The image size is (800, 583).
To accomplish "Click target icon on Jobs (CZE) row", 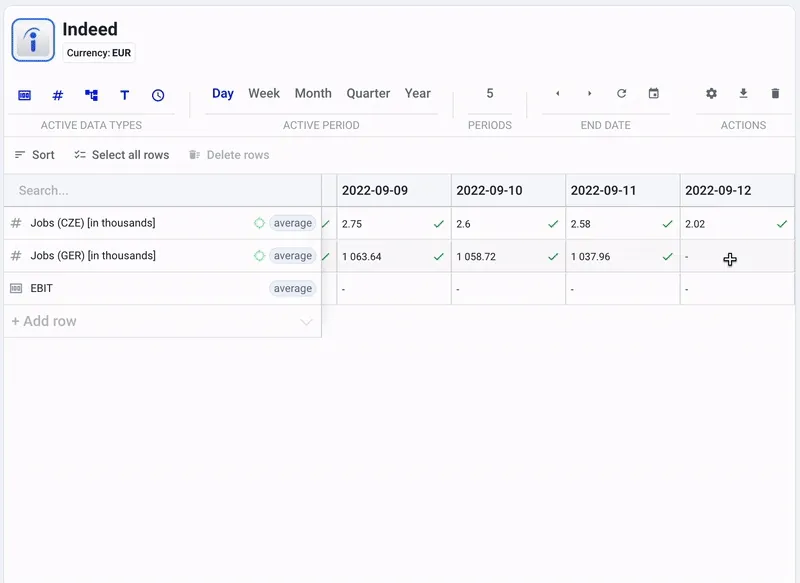I will 259,223.
